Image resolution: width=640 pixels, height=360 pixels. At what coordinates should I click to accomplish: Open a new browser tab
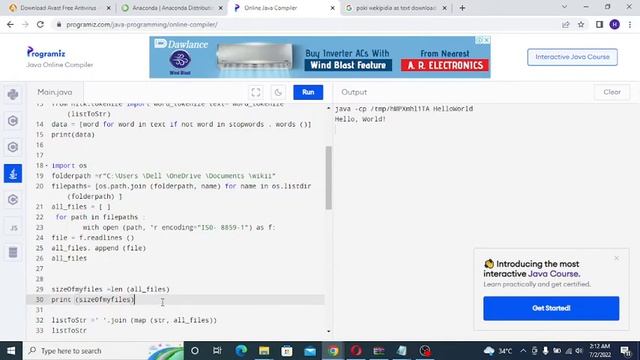pyautogui.click(x=462, y=8)
